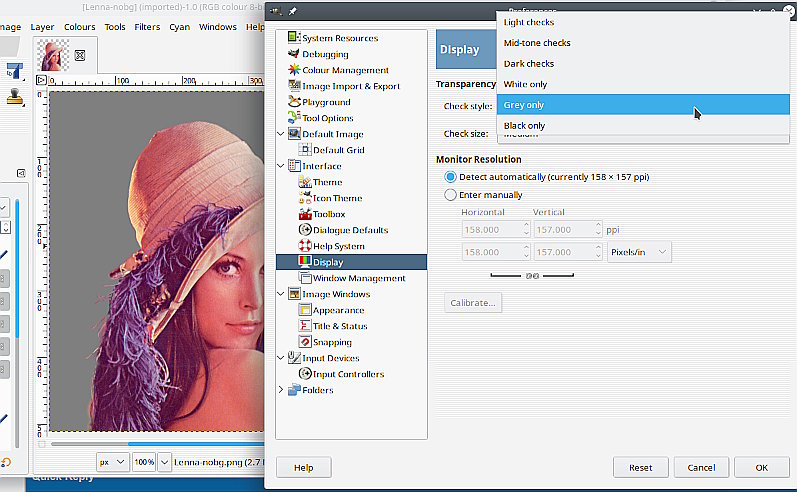
Task: Confirm preferences with OK button
Action: click(761, 468)
